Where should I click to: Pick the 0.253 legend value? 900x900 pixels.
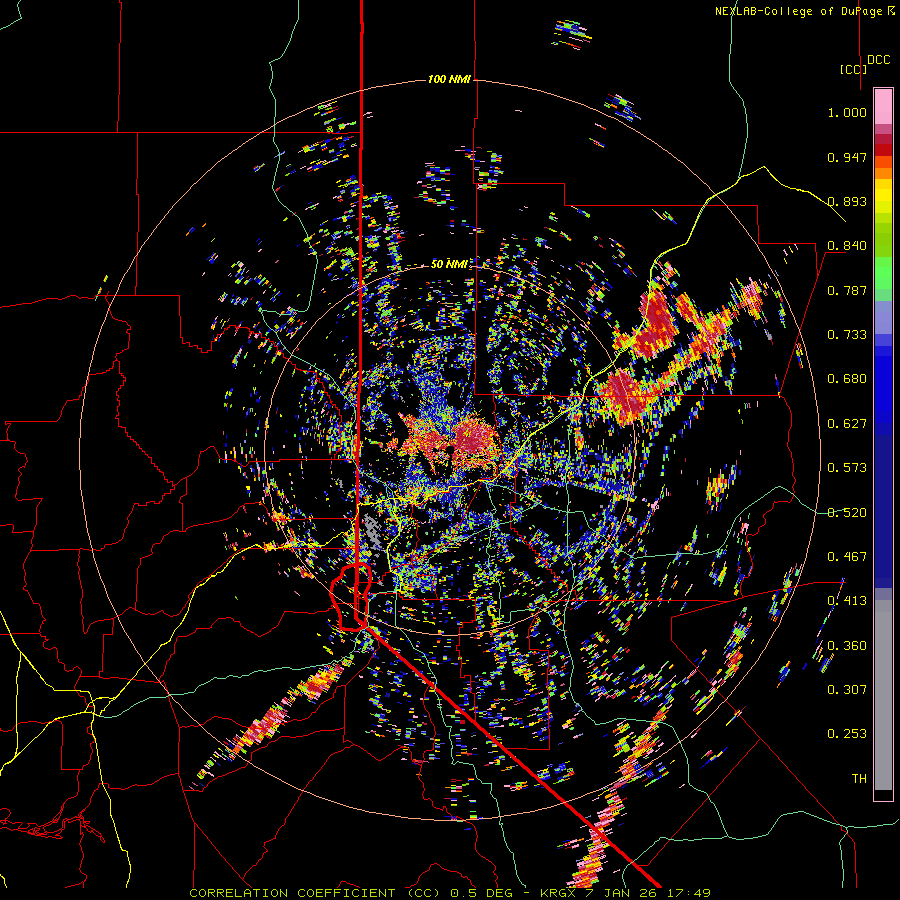[x=847, y=734]
